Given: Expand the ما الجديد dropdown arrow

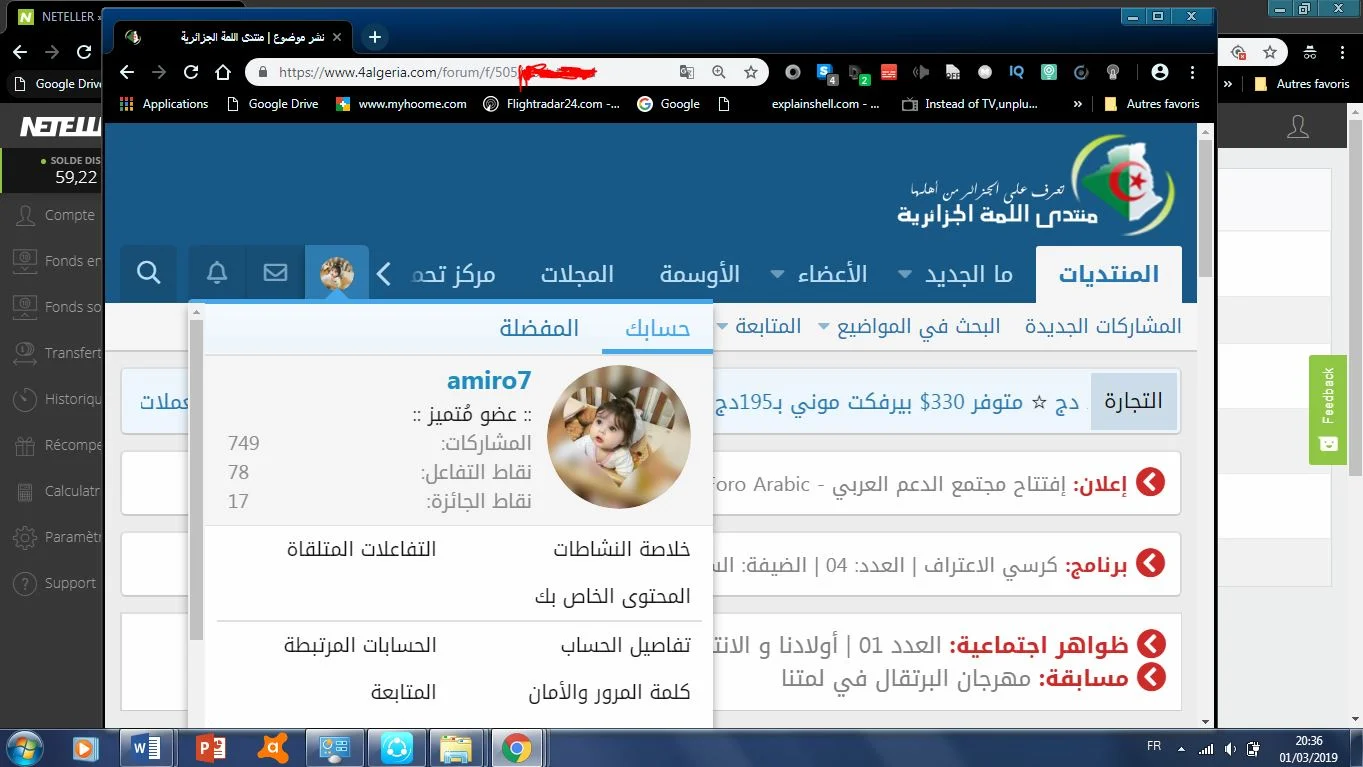Looking at the screenshot, I should pos(905,274).
